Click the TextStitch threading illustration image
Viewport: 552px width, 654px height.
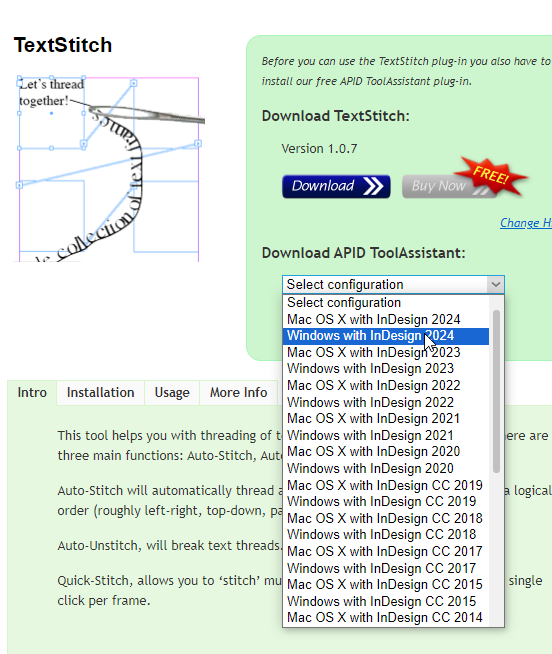pyautogui.click(x=109, y=169)
